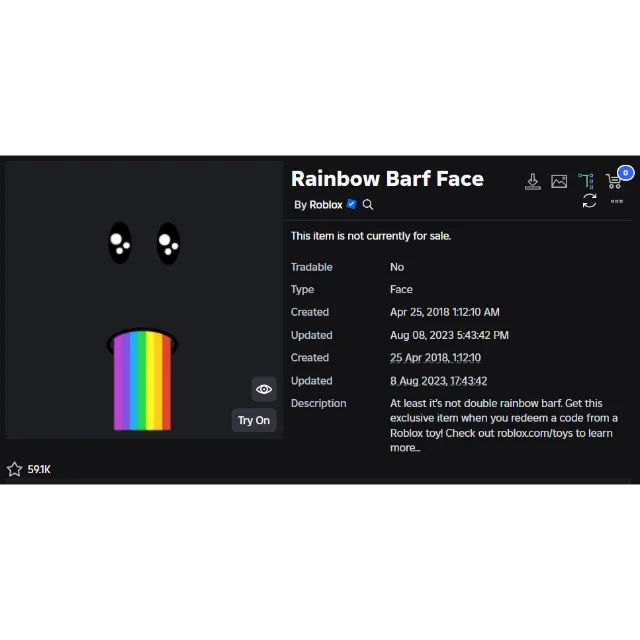The height and width of the screenshot is (640, 640).
Task: Click the Rainbow Barf Face thumbnail
Action: tap(143, 300)
